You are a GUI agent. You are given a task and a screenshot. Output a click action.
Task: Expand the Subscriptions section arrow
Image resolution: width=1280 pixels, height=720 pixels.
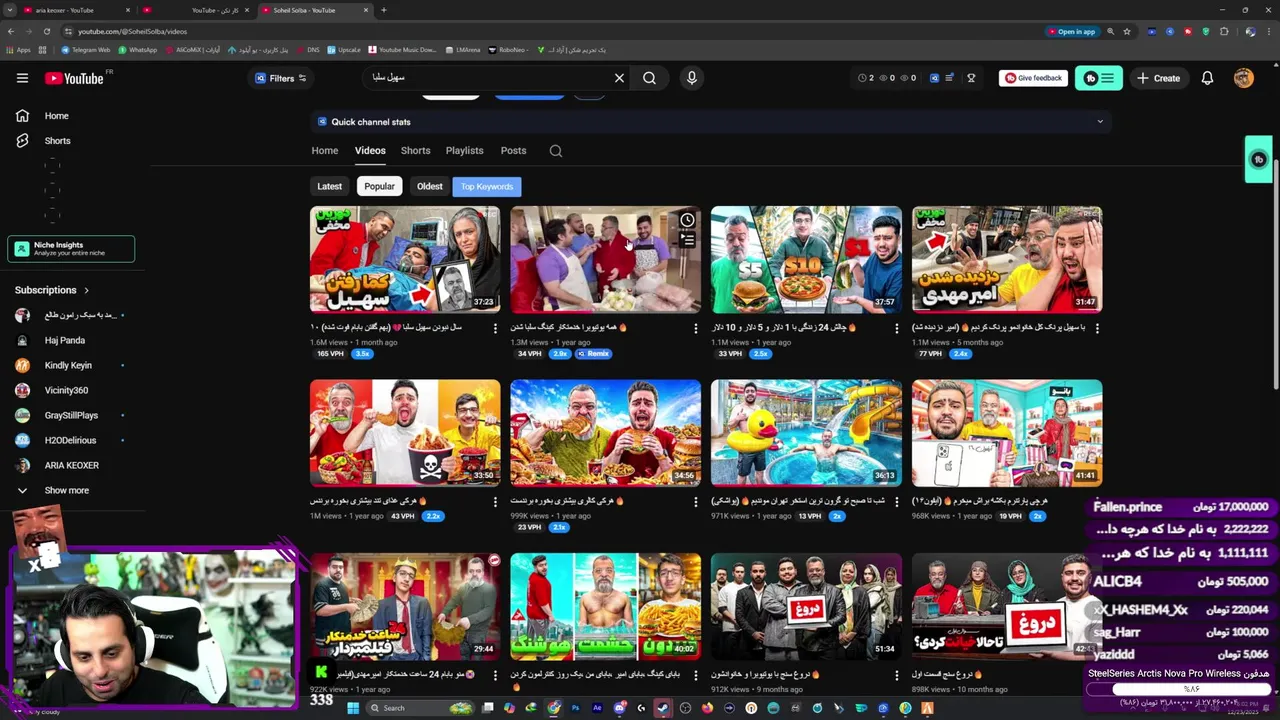pos(86,290)
